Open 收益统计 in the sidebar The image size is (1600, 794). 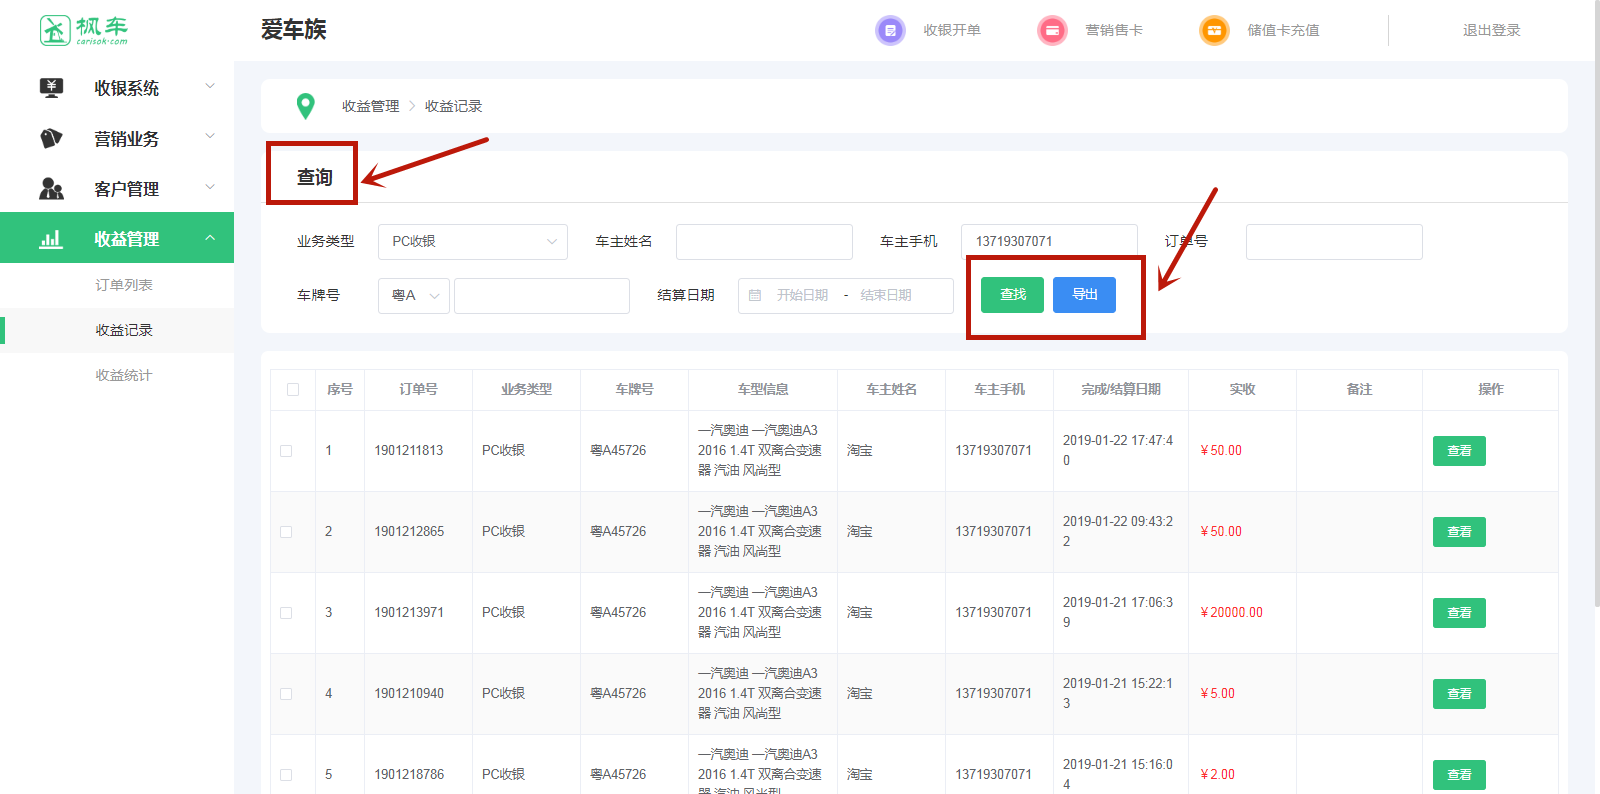(x=124, y=375)
